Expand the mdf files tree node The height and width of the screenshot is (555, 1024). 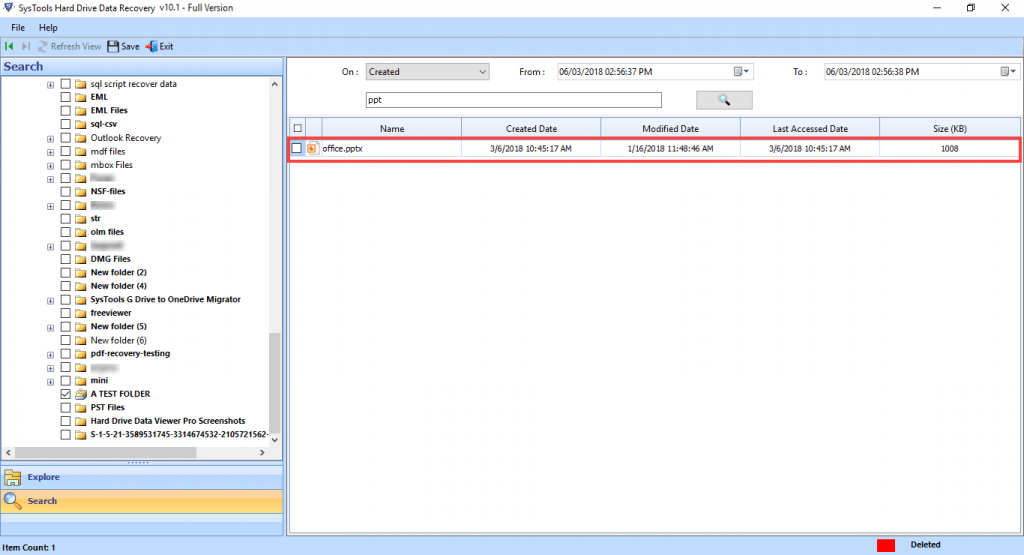coord(50,152)
